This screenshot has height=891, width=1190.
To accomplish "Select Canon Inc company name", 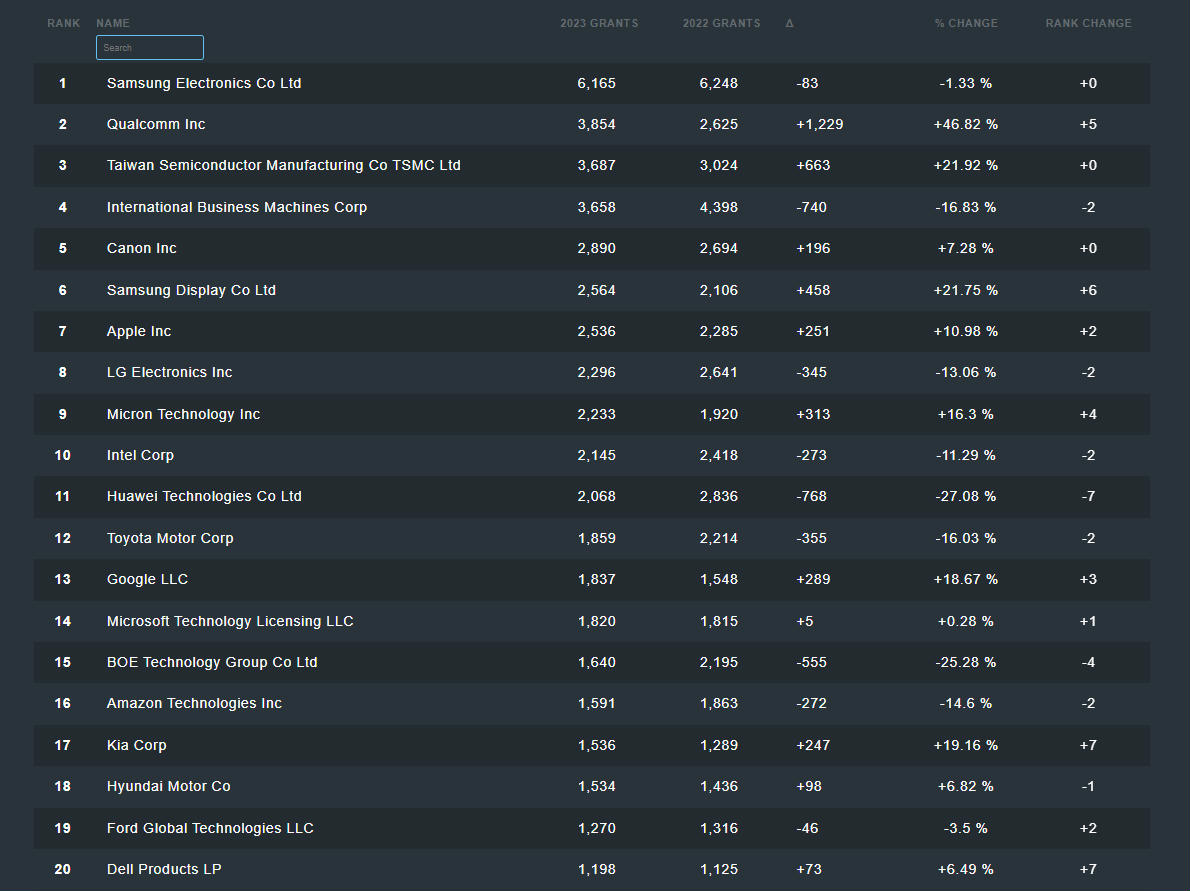I will (x=142, y=248).
